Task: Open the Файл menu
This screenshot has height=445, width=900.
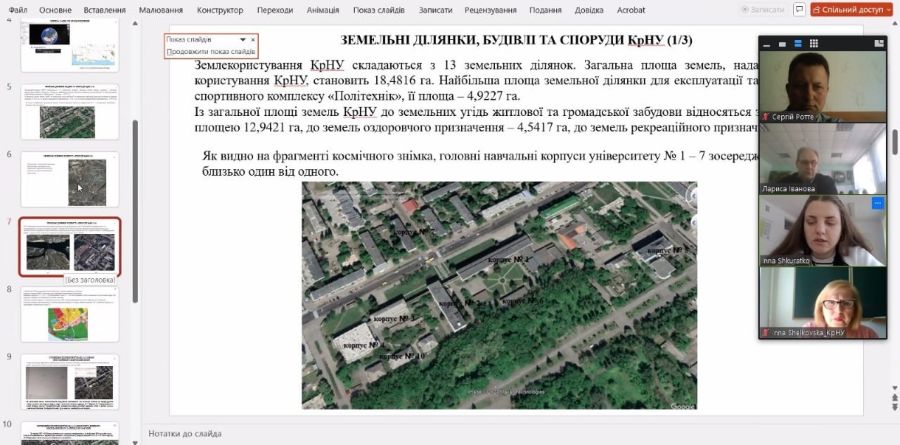Action: click(18, 10)
